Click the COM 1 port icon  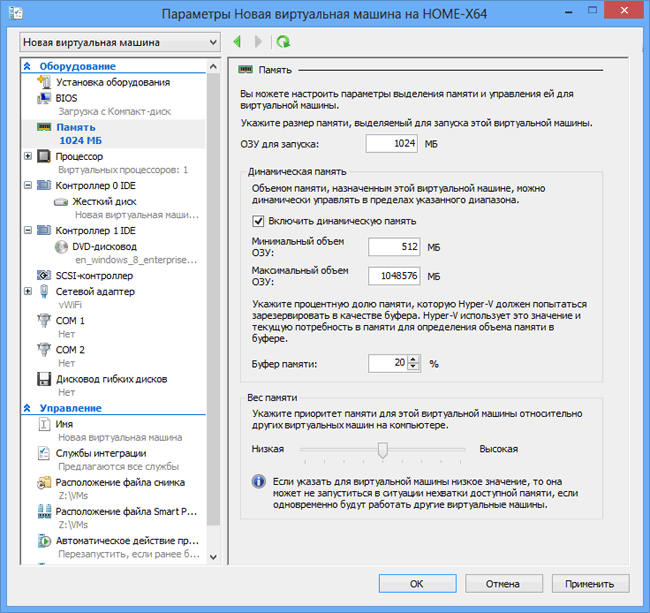coord(44,320)
